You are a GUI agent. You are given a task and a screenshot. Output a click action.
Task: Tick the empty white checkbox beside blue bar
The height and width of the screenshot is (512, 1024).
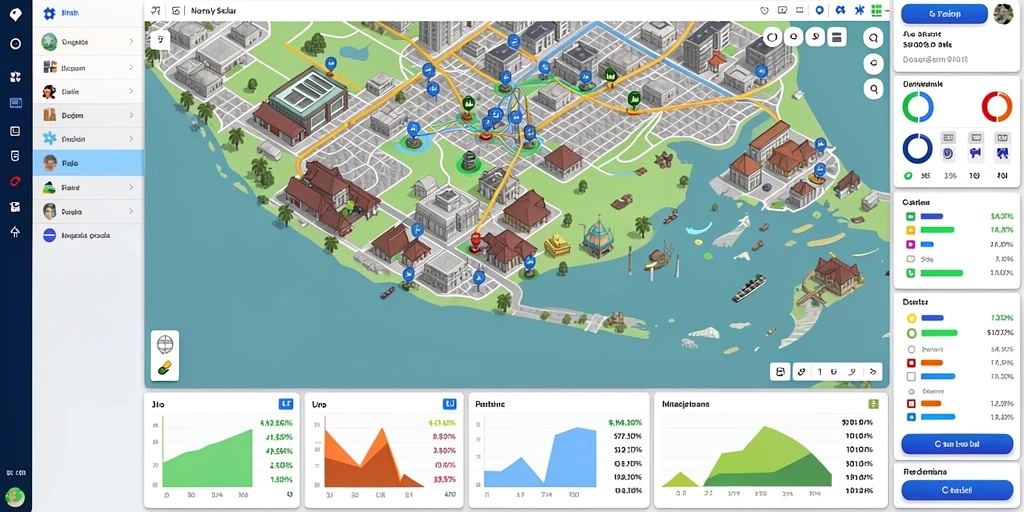pos(911,376)
